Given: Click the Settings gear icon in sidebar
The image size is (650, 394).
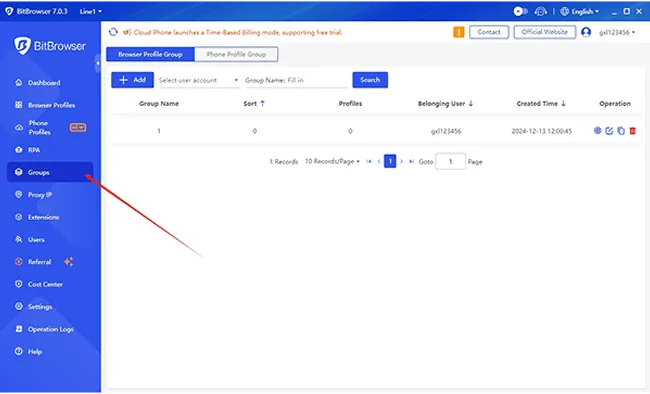Looking at the screenshot, I should click(x=19, y=306).
